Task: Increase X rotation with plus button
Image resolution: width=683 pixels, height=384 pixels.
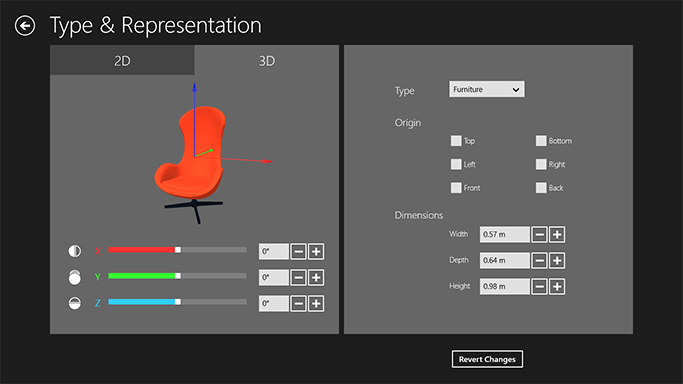Action: 316,252
